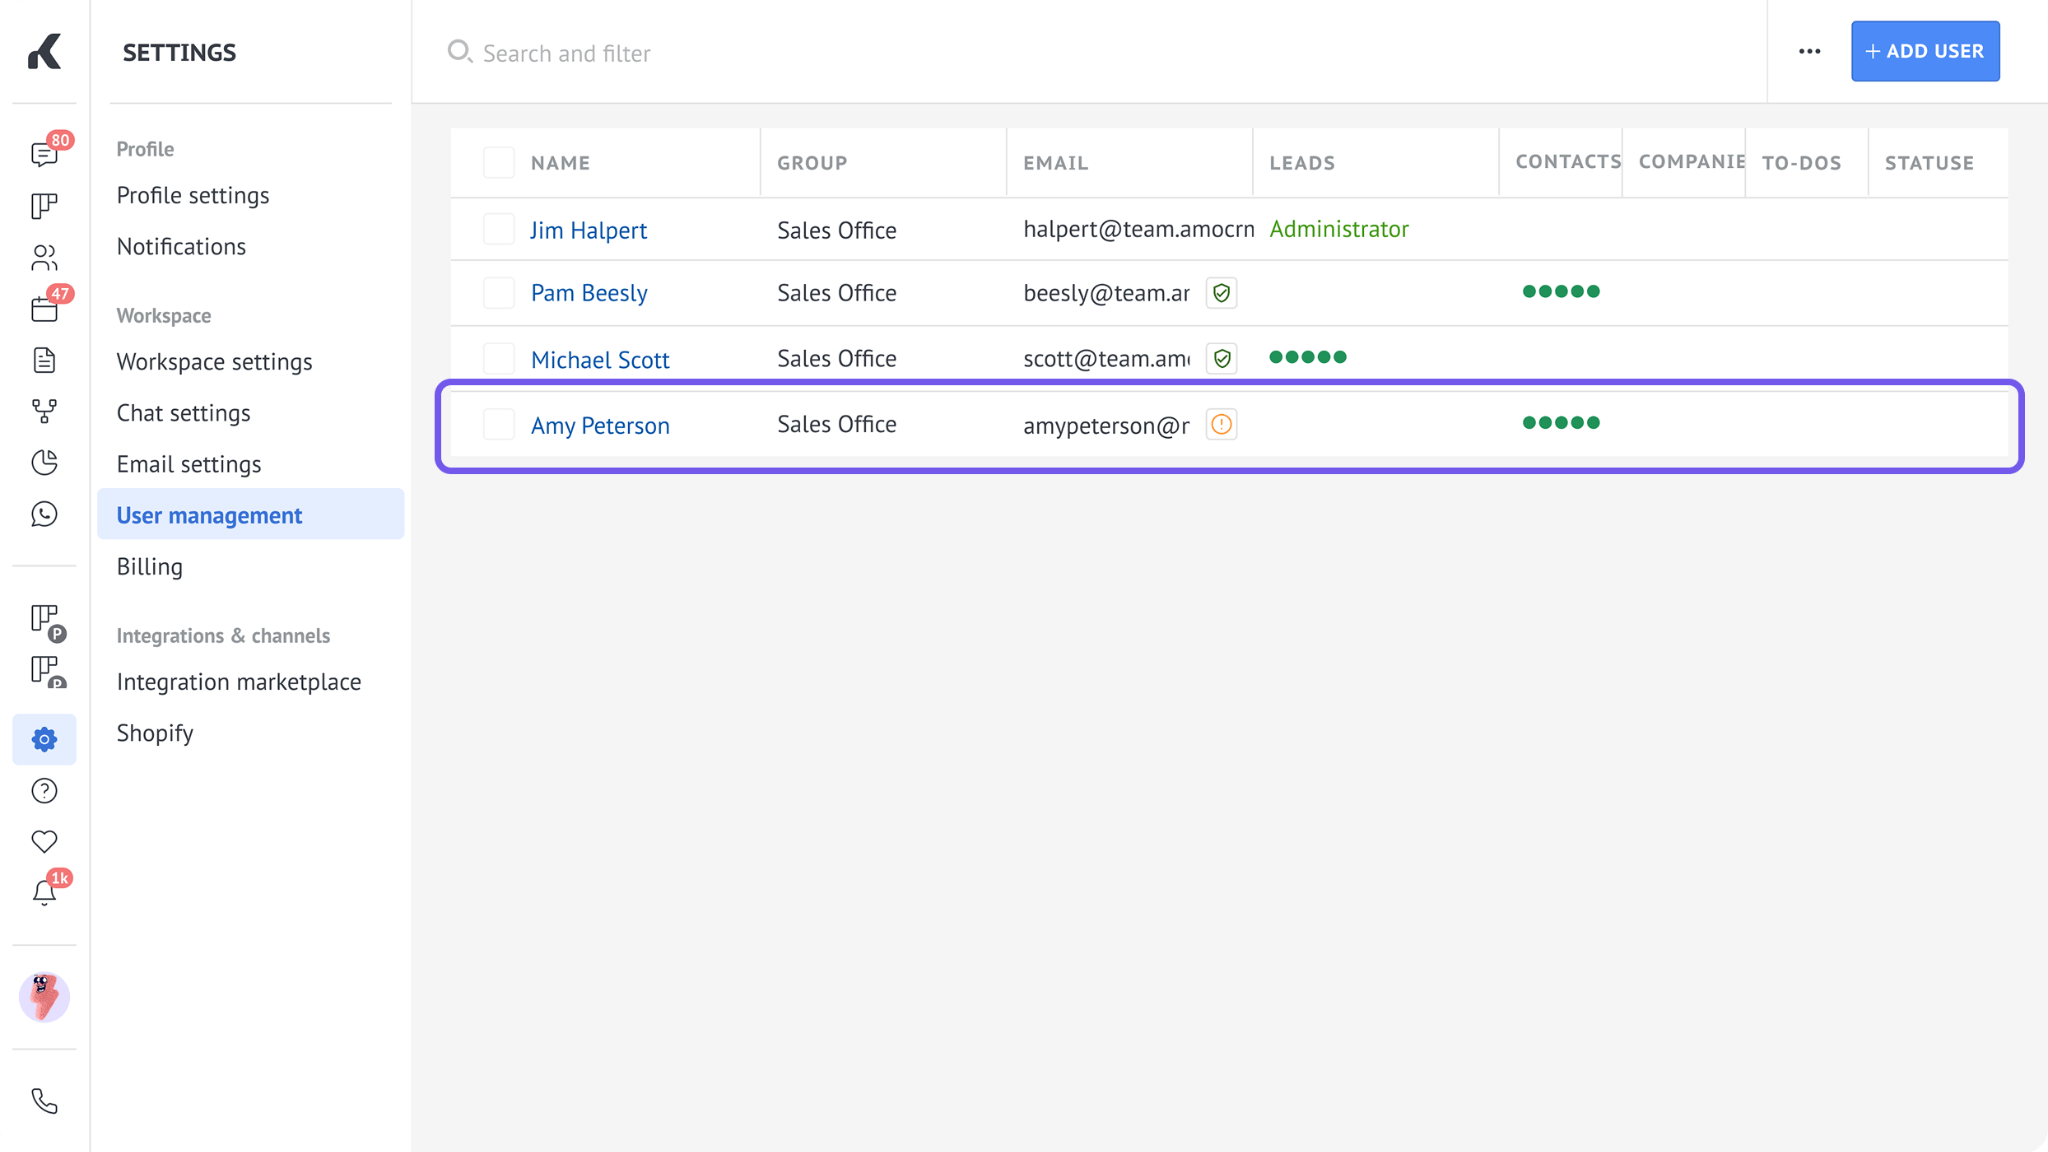Open Notifications settings item
This screenshot has width=2048, height=1152.
pos(181,246)
